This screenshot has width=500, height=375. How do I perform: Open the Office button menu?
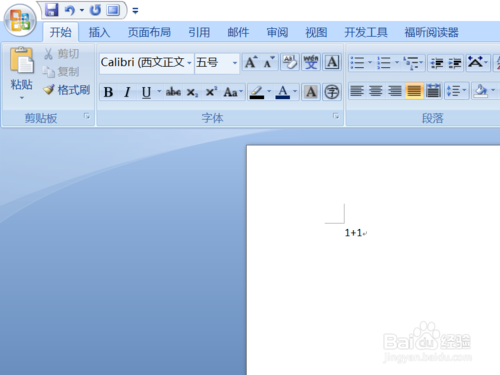click(x=20, y=20)
